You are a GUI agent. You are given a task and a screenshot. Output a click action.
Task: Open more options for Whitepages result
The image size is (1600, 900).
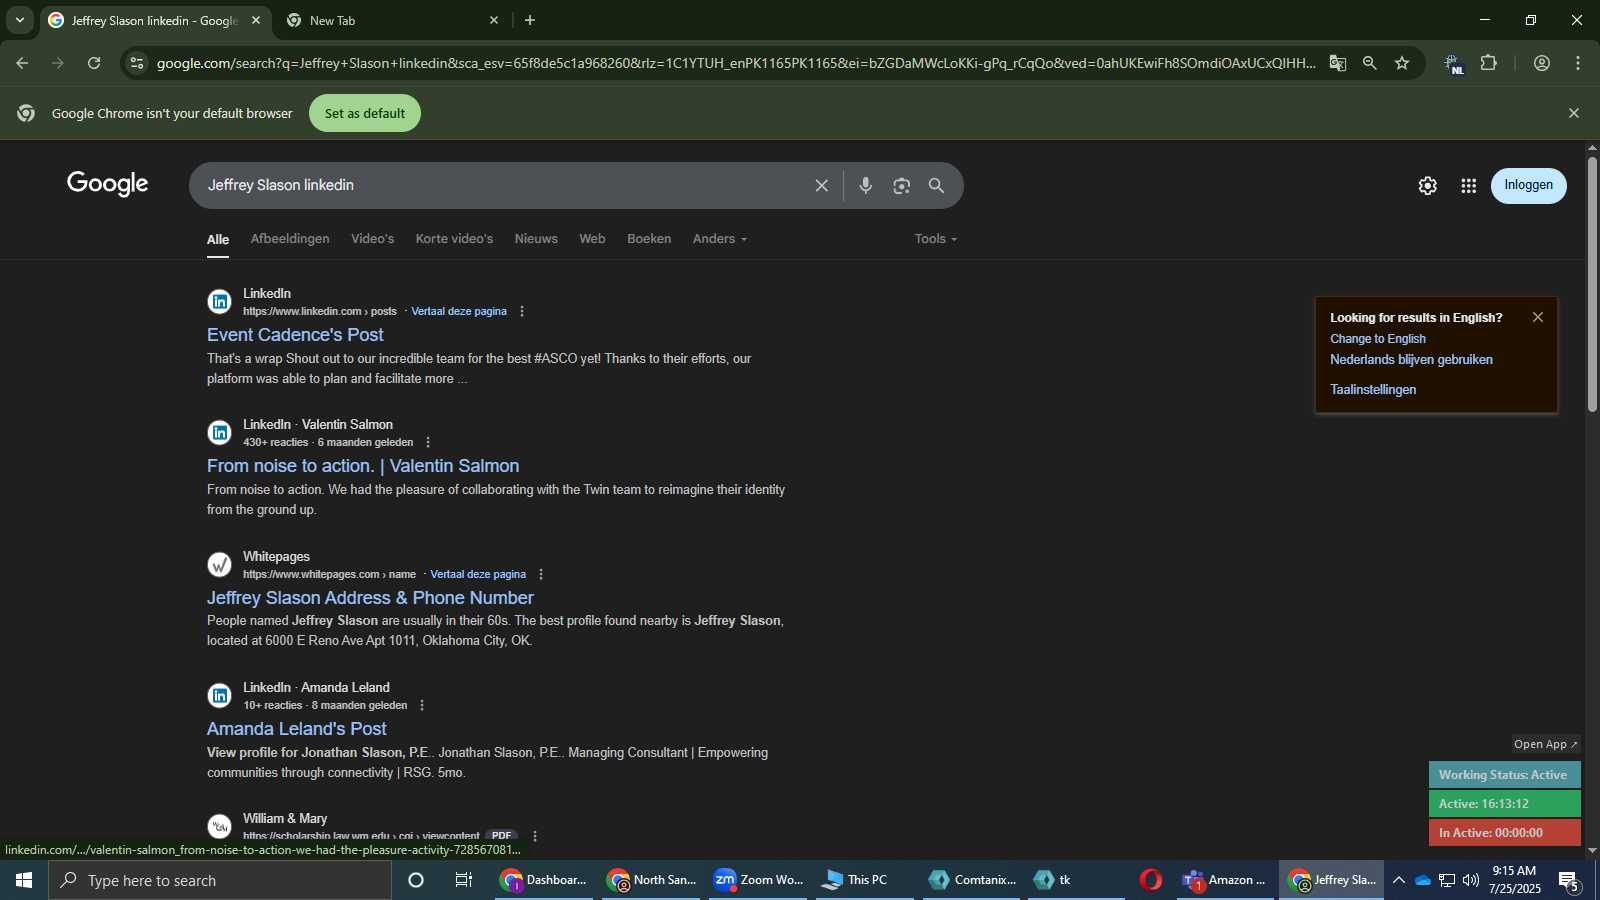tap(541, 574)
